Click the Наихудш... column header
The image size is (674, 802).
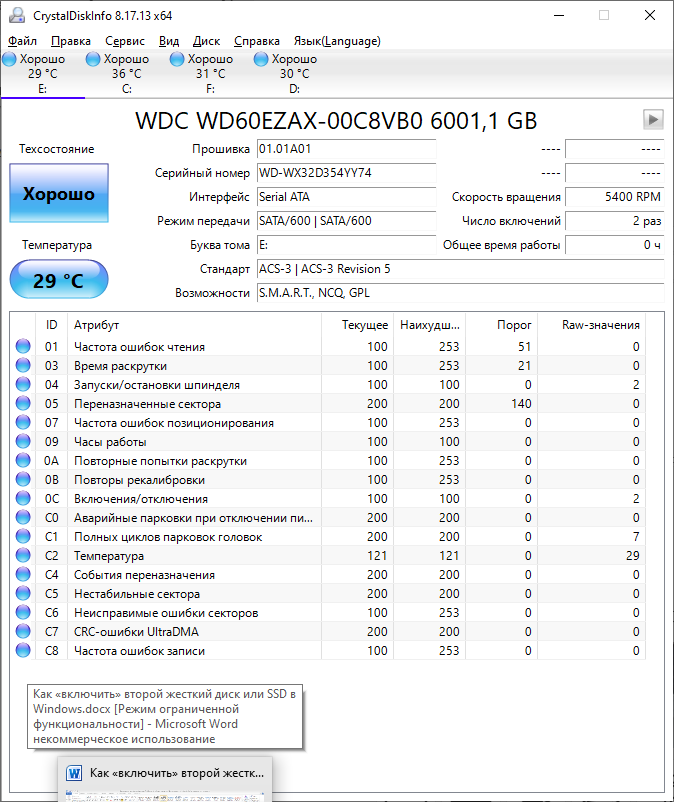pos(430,325)
